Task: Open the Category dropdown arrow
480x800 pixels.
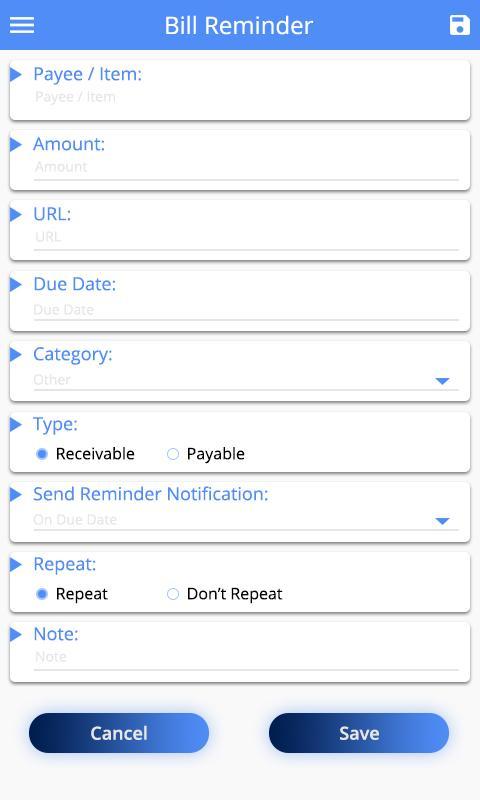Action: pos(442,381)
